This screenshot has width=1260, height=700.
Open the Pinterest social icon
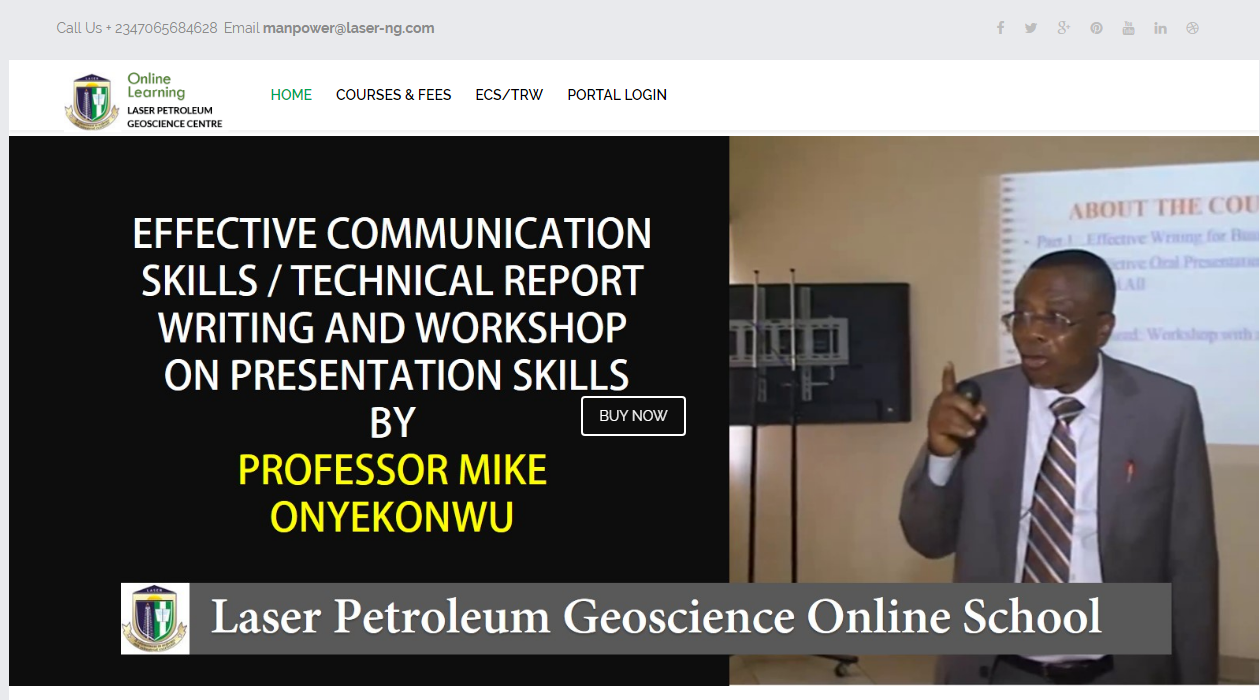1097,28
